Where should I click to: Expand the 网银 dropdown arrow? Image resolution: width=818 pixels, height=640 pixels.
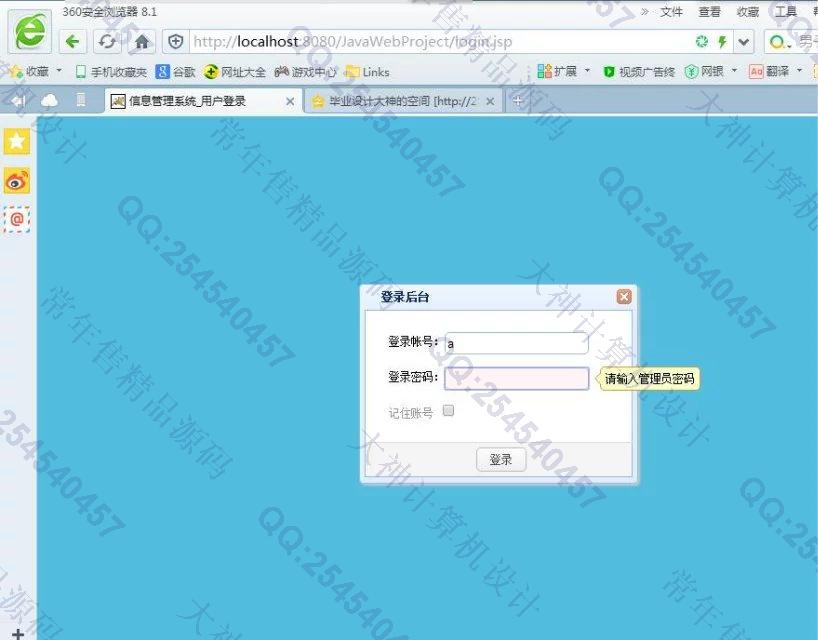point(735,70)
